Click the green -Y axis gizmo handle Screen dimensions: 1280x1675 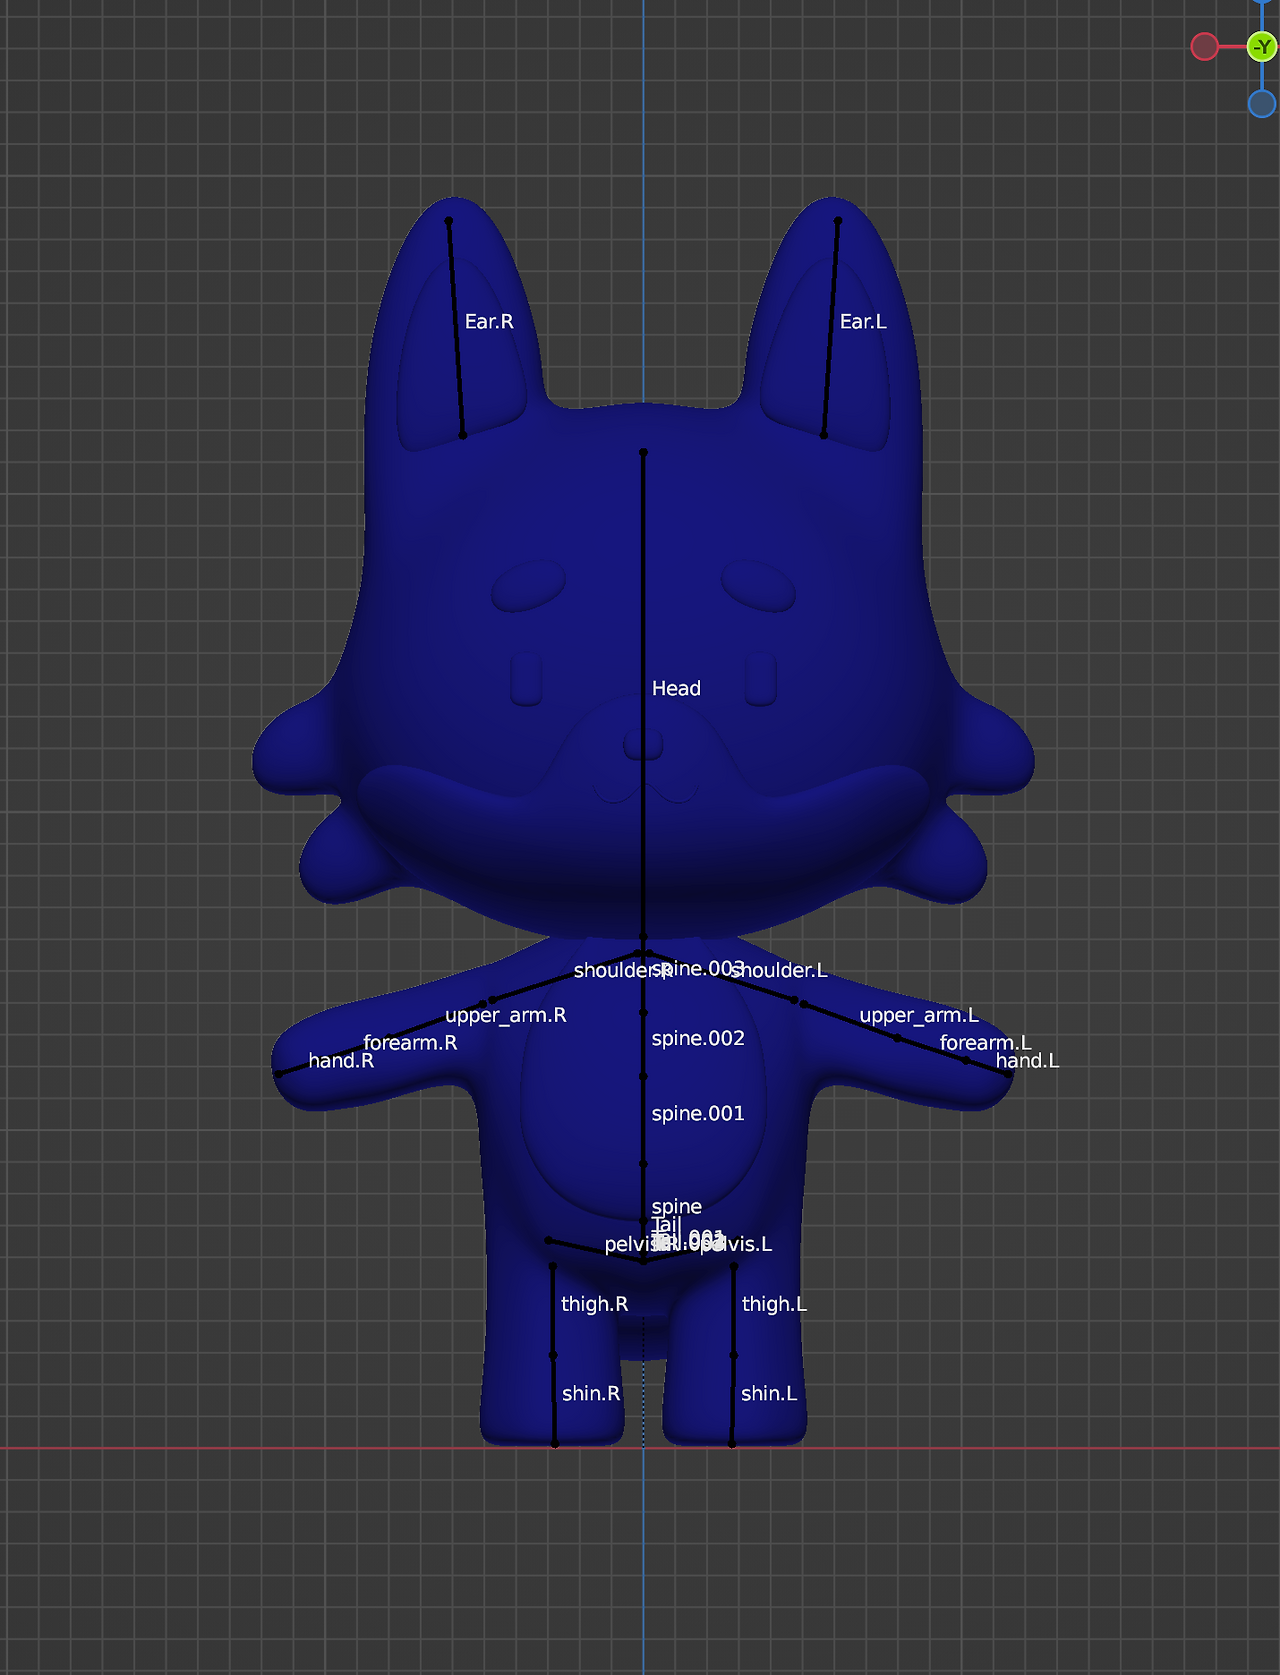coord(1262,46)
